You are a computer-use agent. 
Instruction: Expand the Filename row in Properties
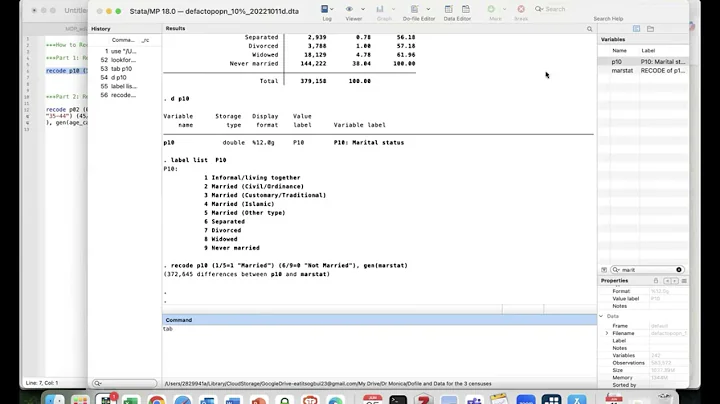pos(607,333)
